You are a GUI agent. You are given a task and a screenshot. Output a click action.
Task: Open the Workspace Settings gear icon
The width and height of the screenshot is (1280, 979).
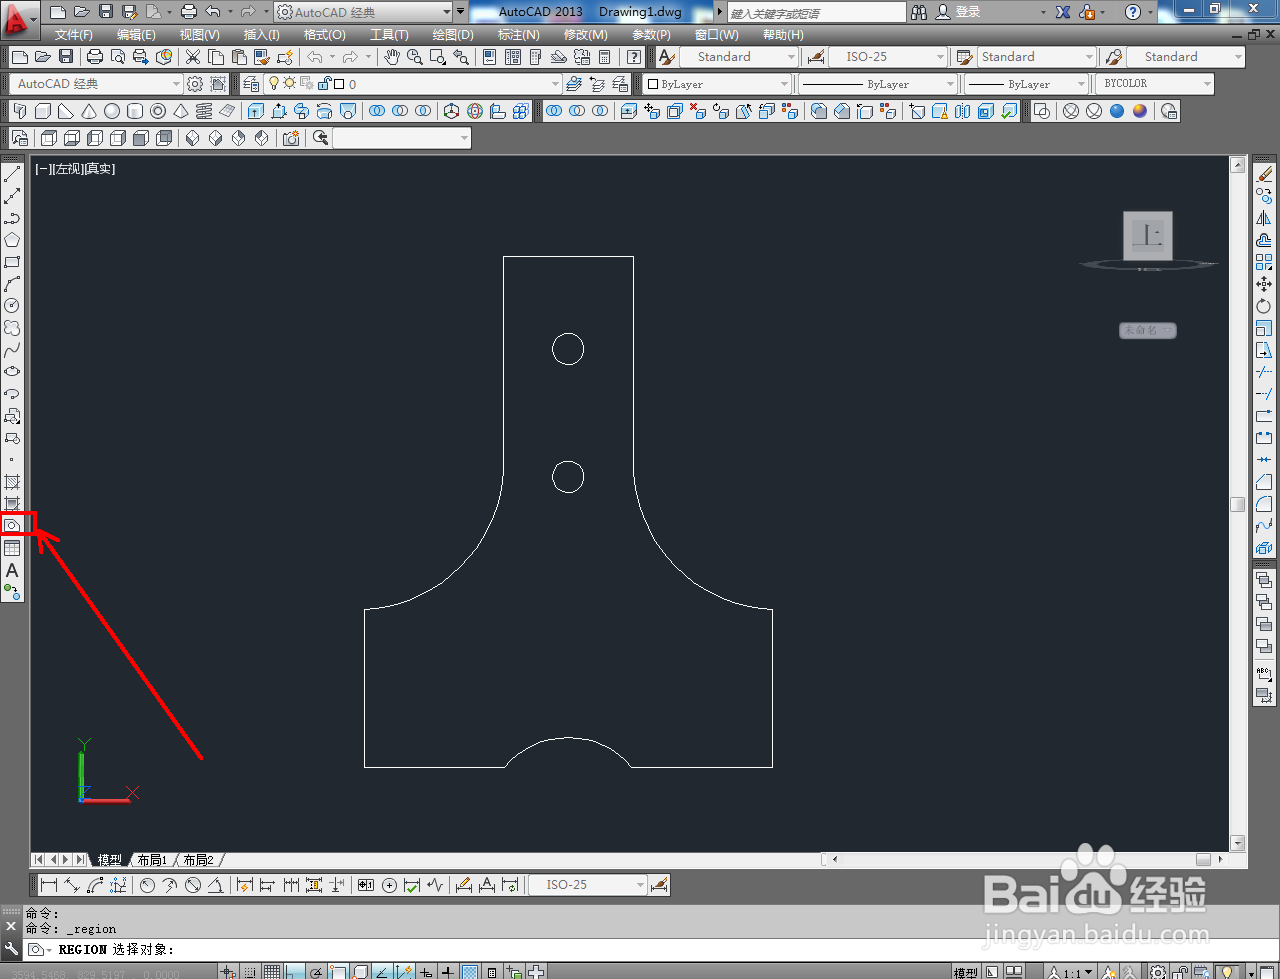pos(195,84)
